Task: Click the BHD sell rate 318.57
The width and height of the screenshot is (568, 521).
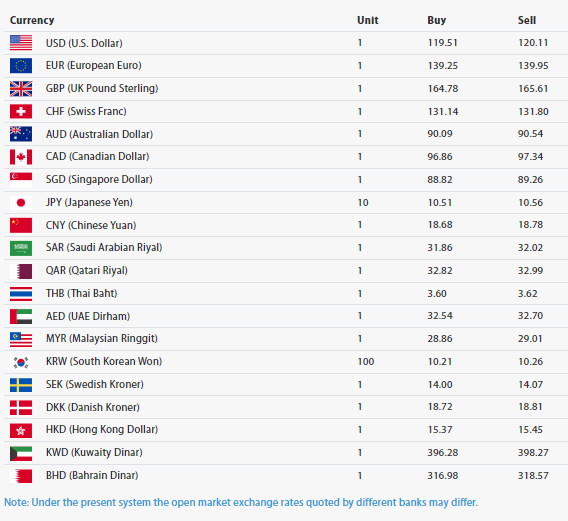Action: 533,475
